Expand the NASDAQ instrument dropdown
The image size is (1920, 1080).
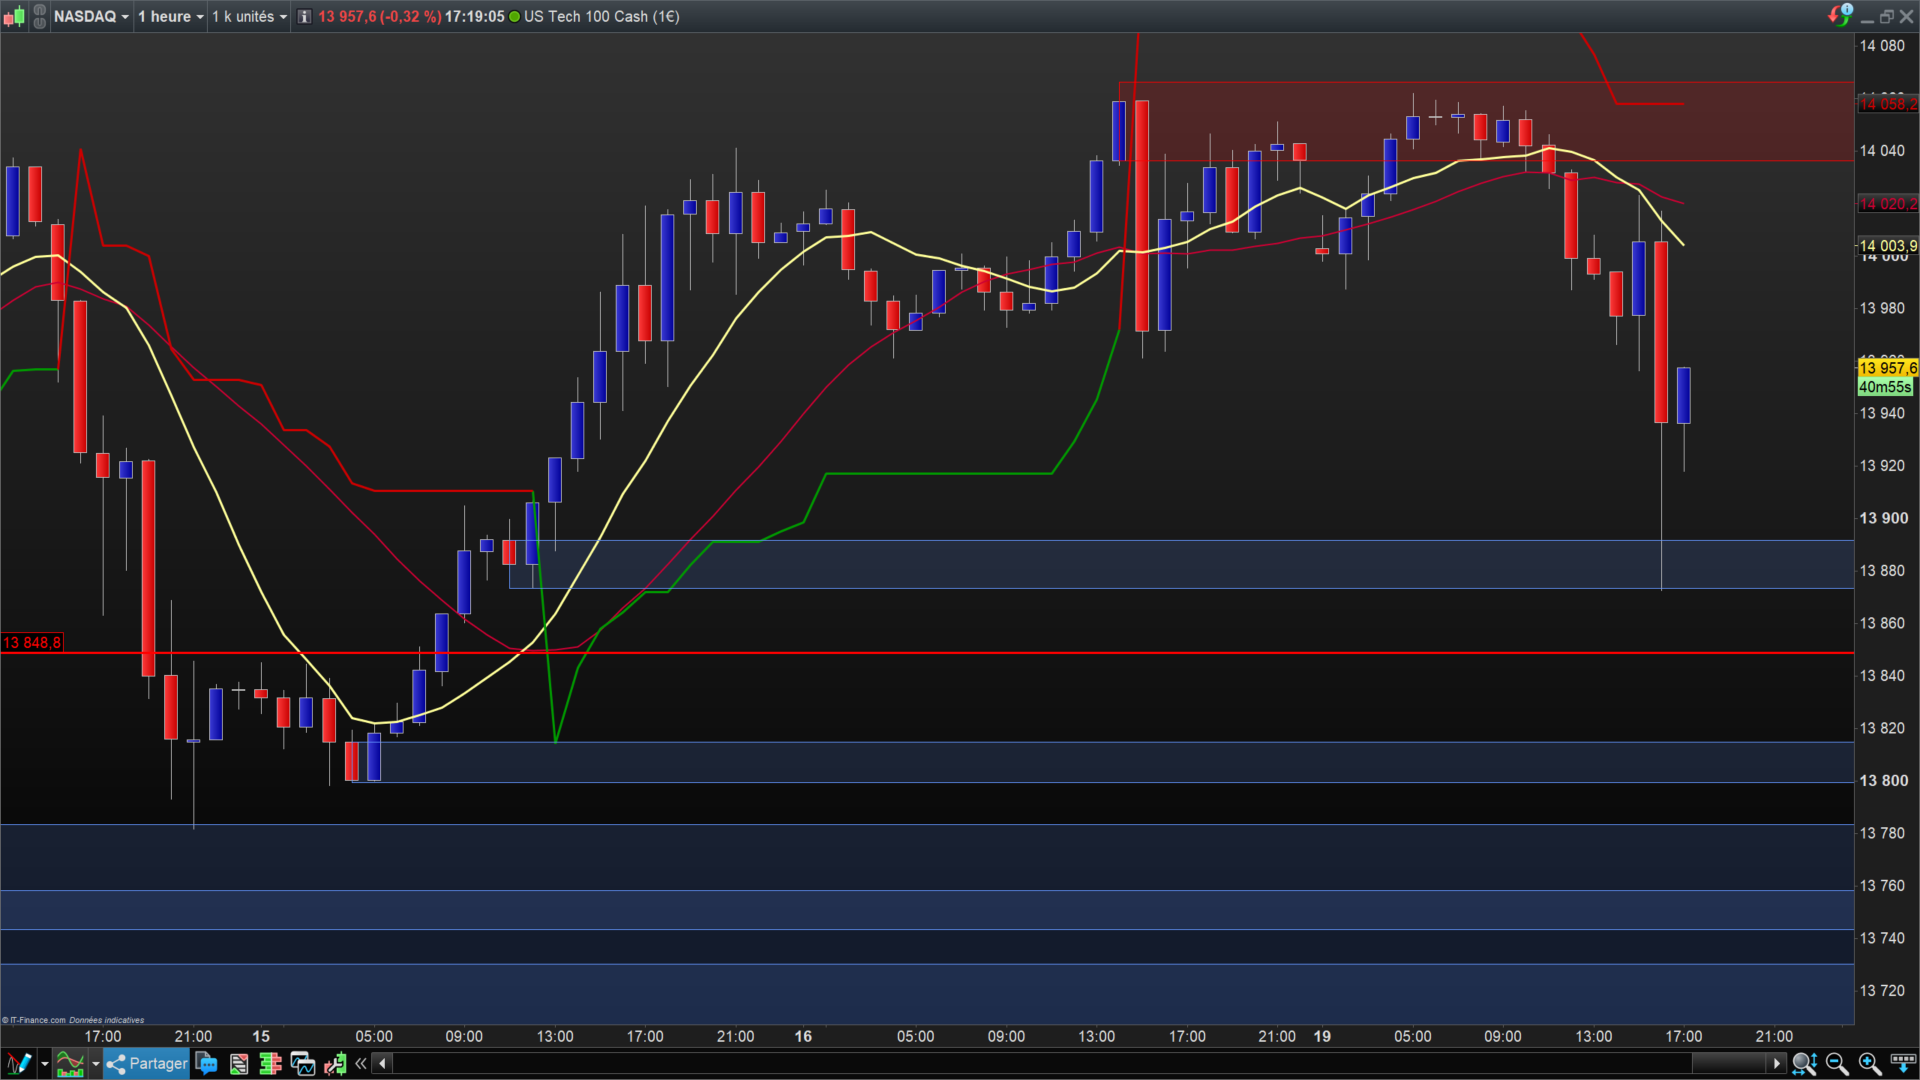click(x=91, y=17)
